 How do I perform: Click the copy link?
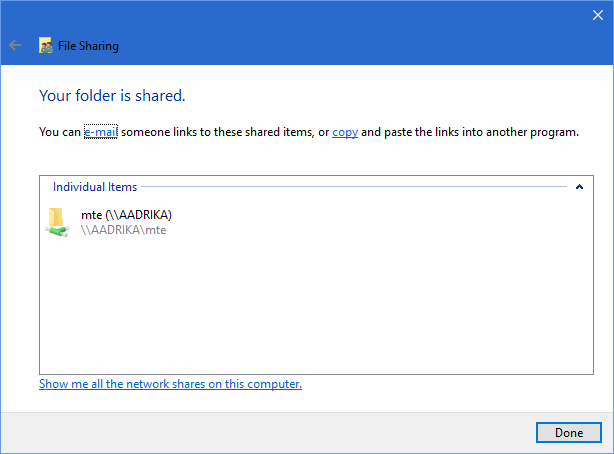(x=345, y=132)
